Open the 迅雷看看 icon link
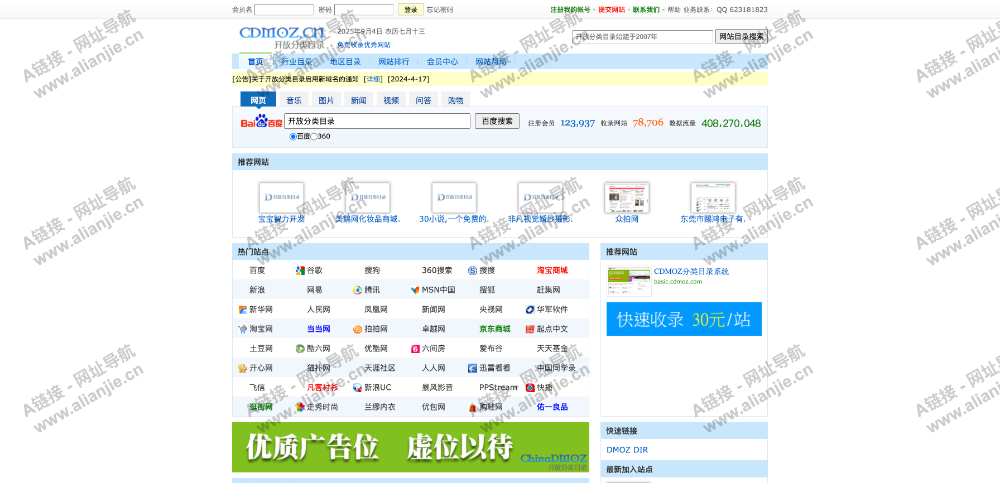Screen dimensions: 1000x483 click(473, 368)
